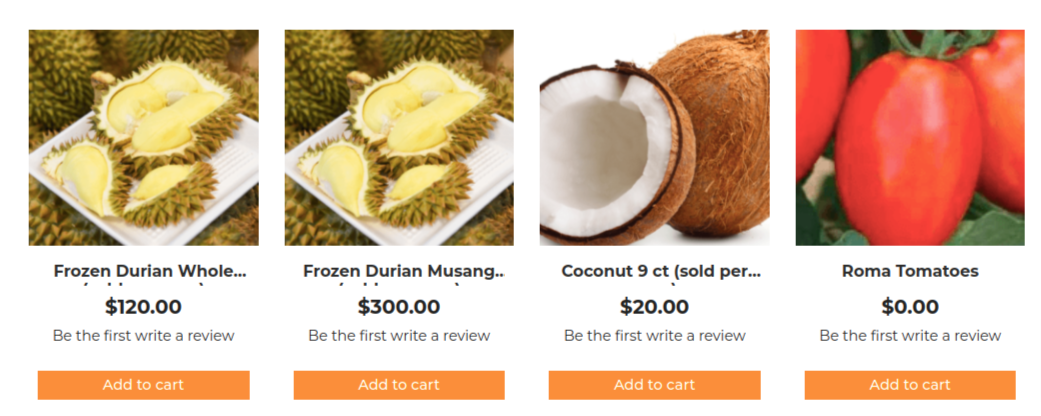Open the Frozen Durian Whole product image

click(x=143, y=137)
